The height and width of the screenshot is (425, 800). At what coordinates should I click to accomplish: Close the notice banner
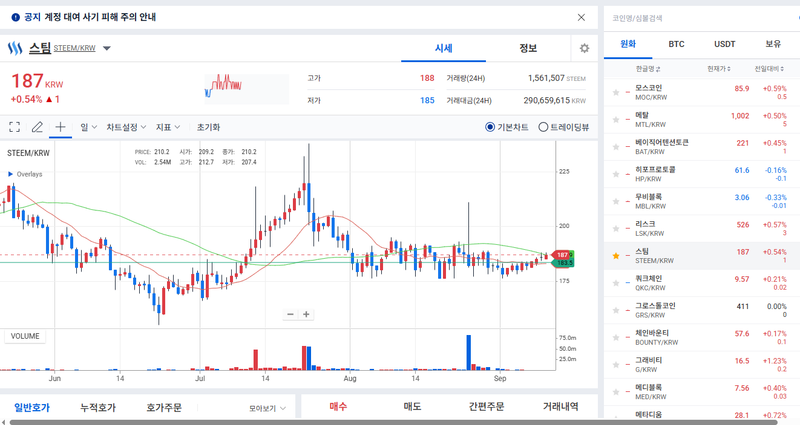(x=581, y=17)
